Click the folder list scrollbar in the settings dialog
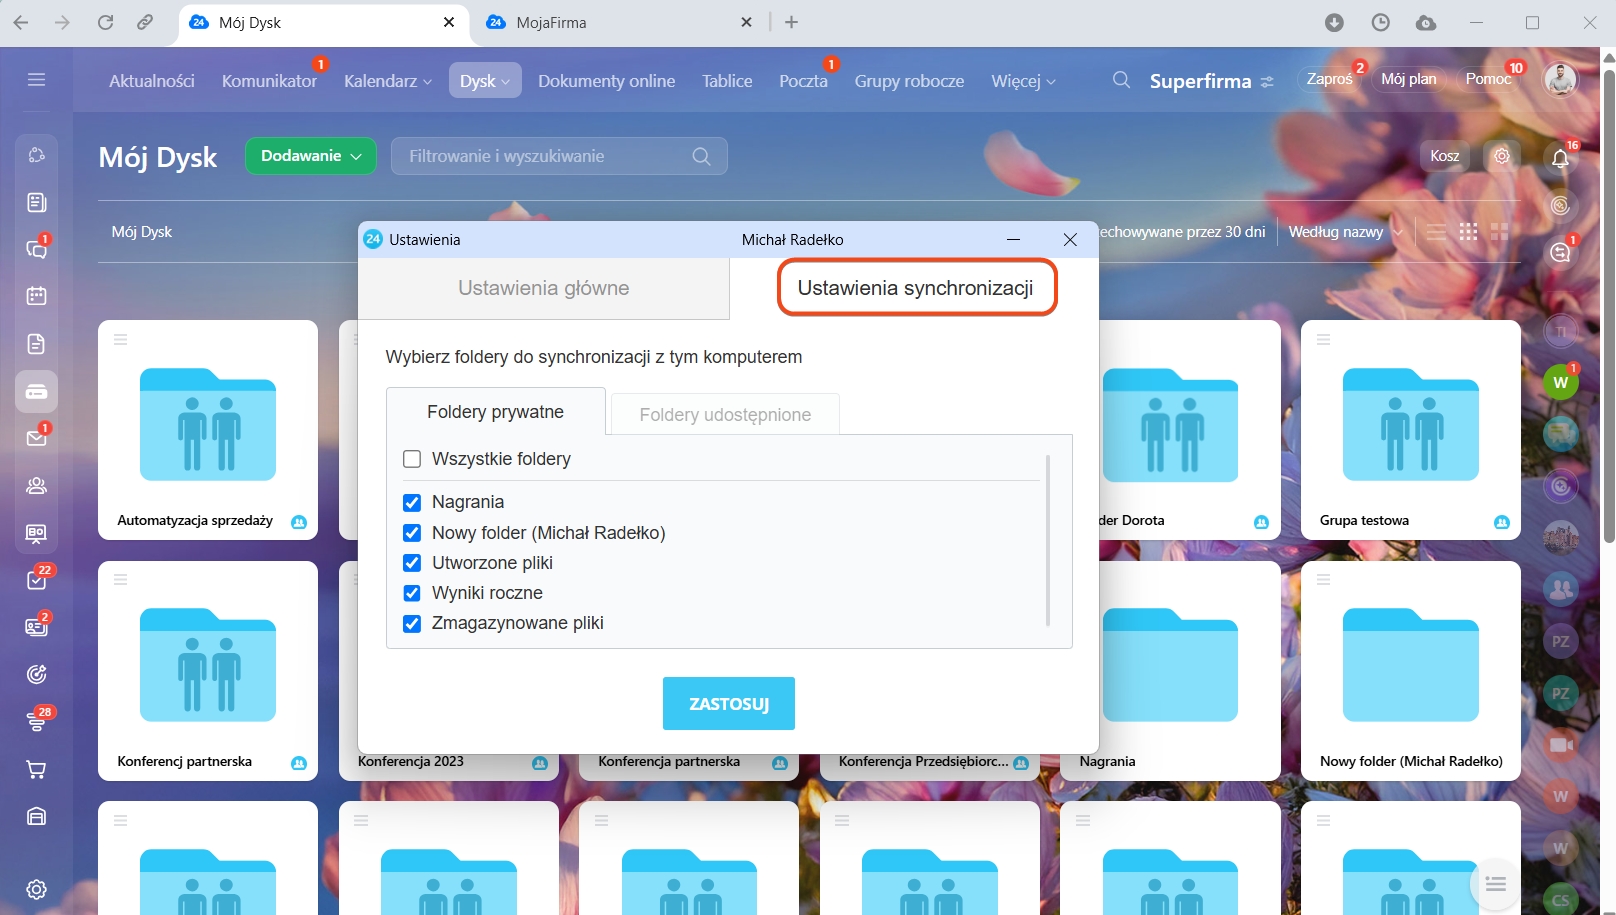The image size is (1616, 915). 1047,540
